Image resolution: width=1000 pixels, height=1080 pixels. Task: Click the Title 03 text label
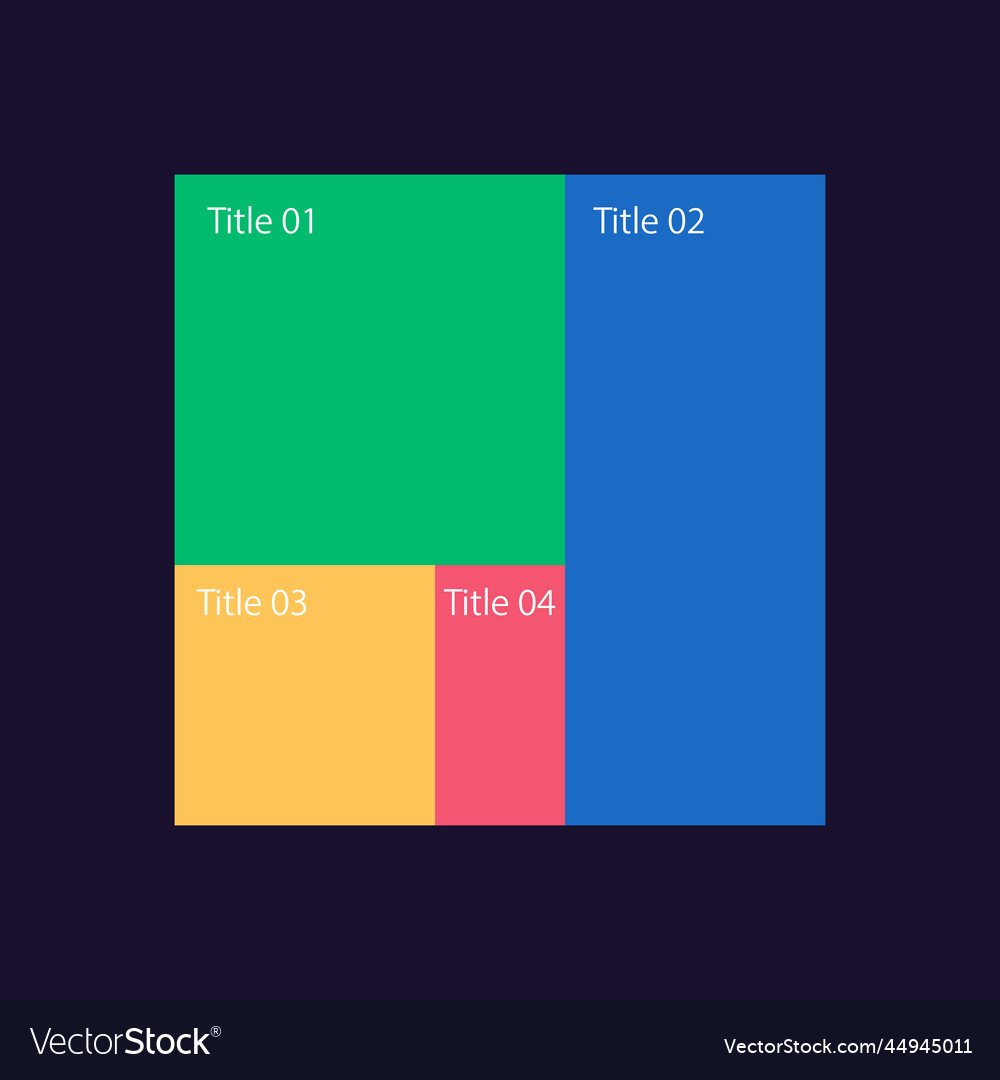252,603
